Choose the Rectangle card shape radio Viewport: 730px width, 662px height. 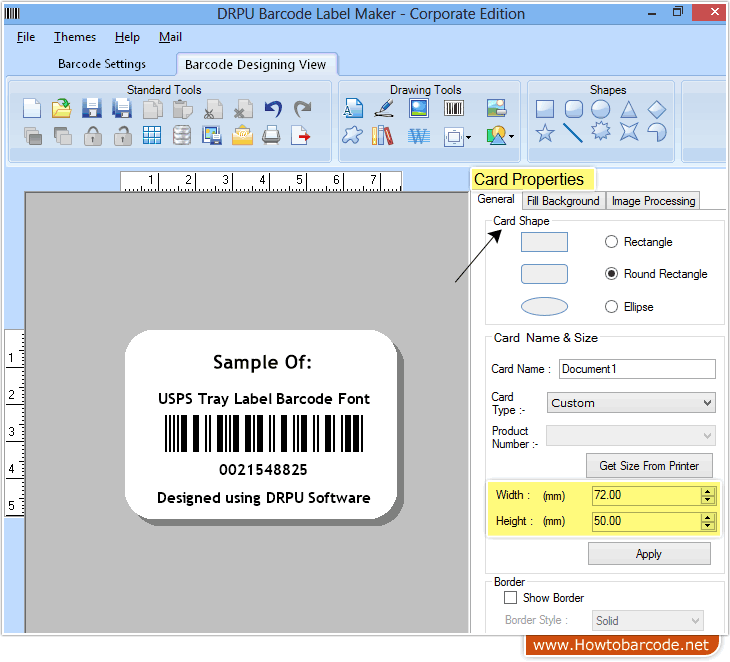pos(611,242)
